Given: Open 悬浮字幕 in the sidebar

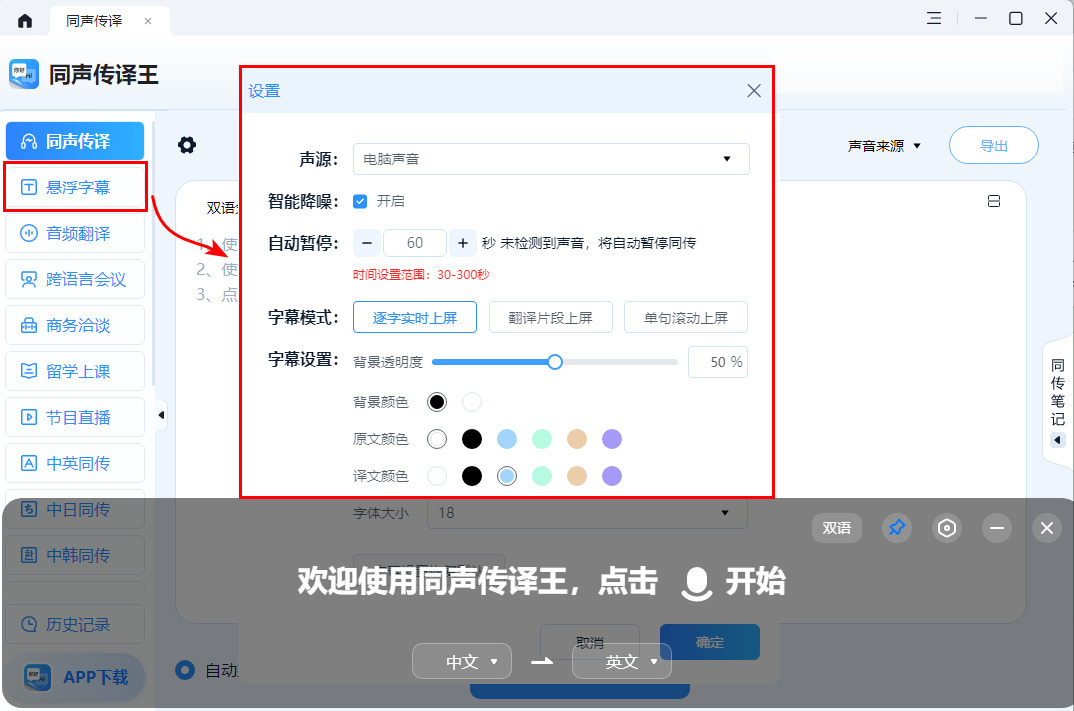Looking at the screenshot, I should pos(75,187).
